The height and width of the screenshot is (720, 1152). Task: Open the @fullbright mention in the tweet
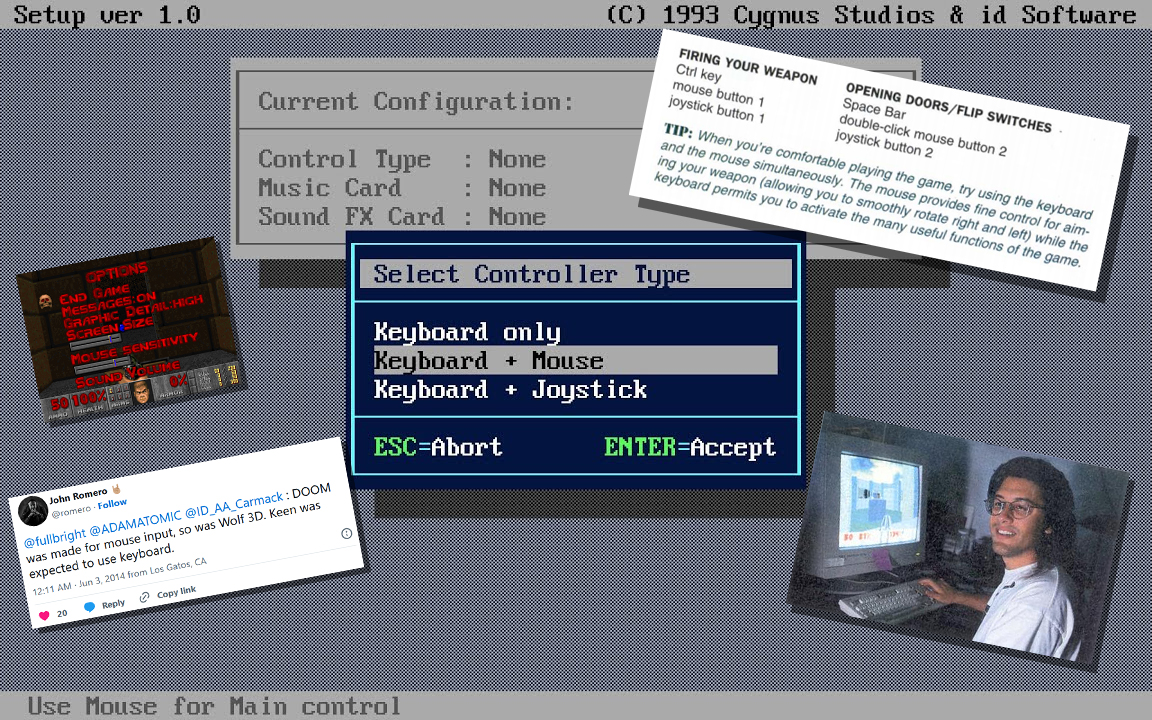(x=55, y=537)
